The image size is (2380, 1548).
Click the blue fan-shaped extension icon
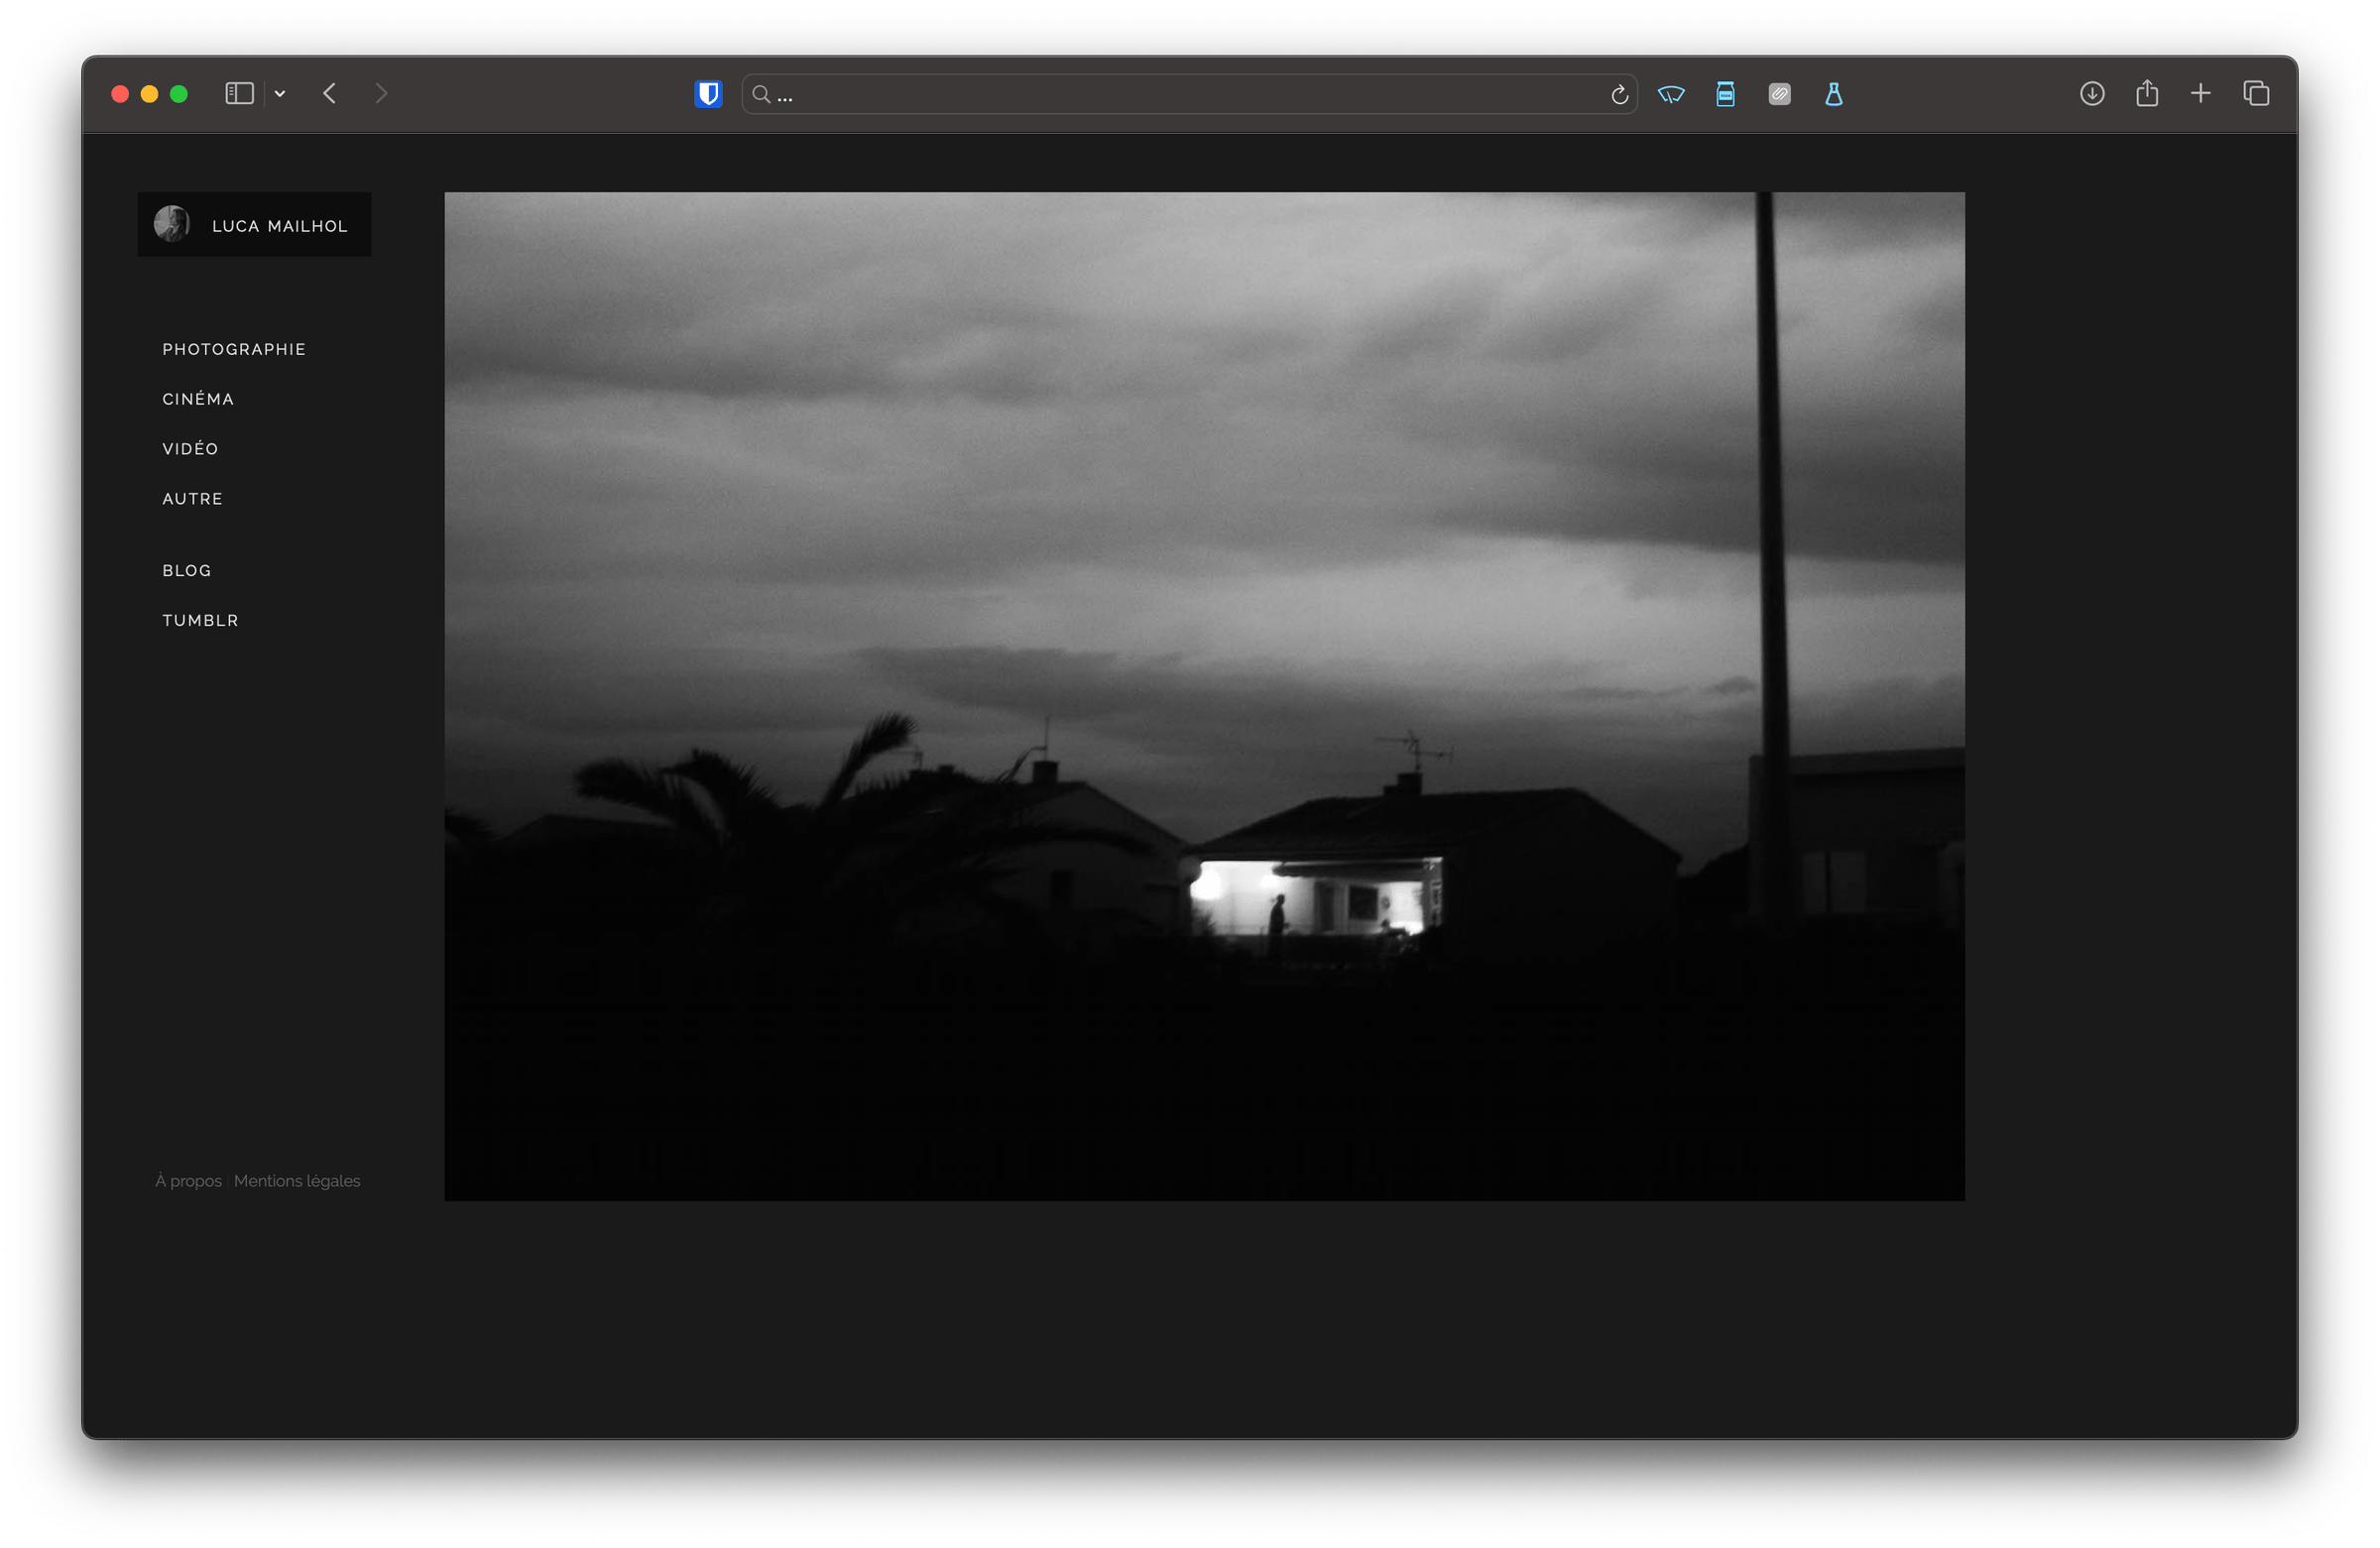coord(1670,95)
